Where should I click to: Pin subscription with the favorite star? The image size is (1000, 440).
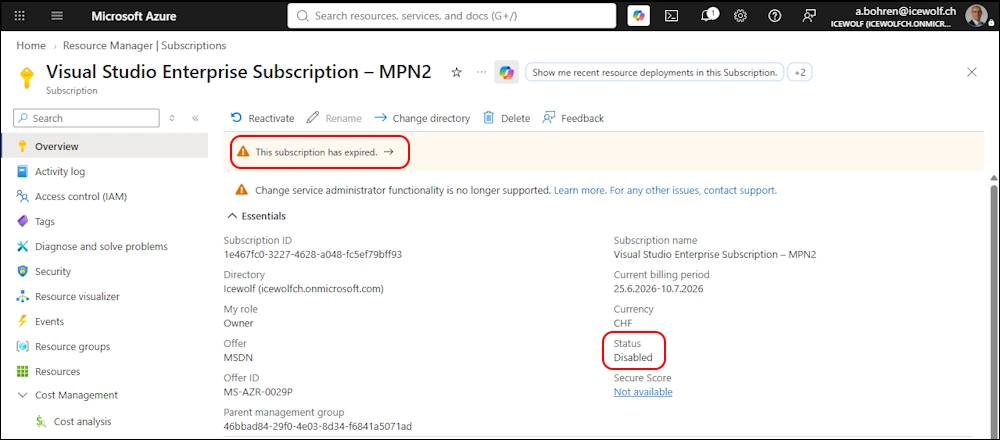tap(456, 72)
